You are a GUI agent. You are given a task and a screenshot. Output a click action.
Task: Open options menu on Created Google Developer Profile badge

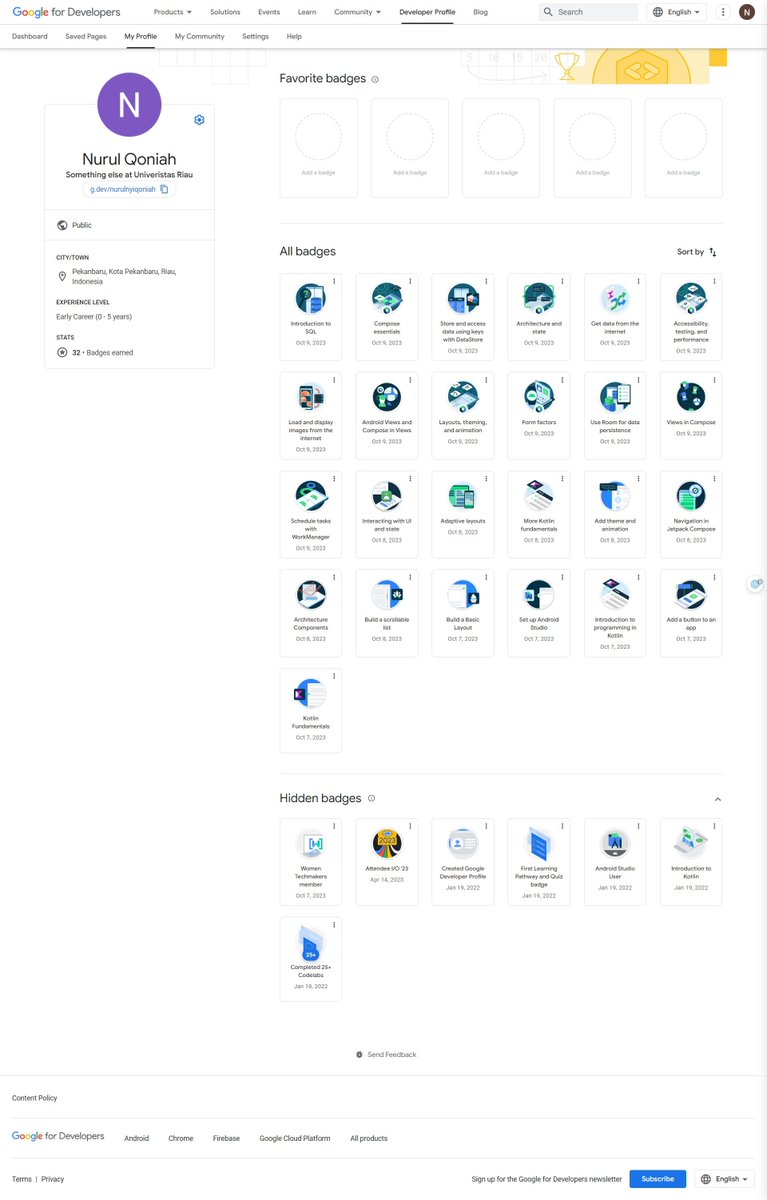click(486, 826)
